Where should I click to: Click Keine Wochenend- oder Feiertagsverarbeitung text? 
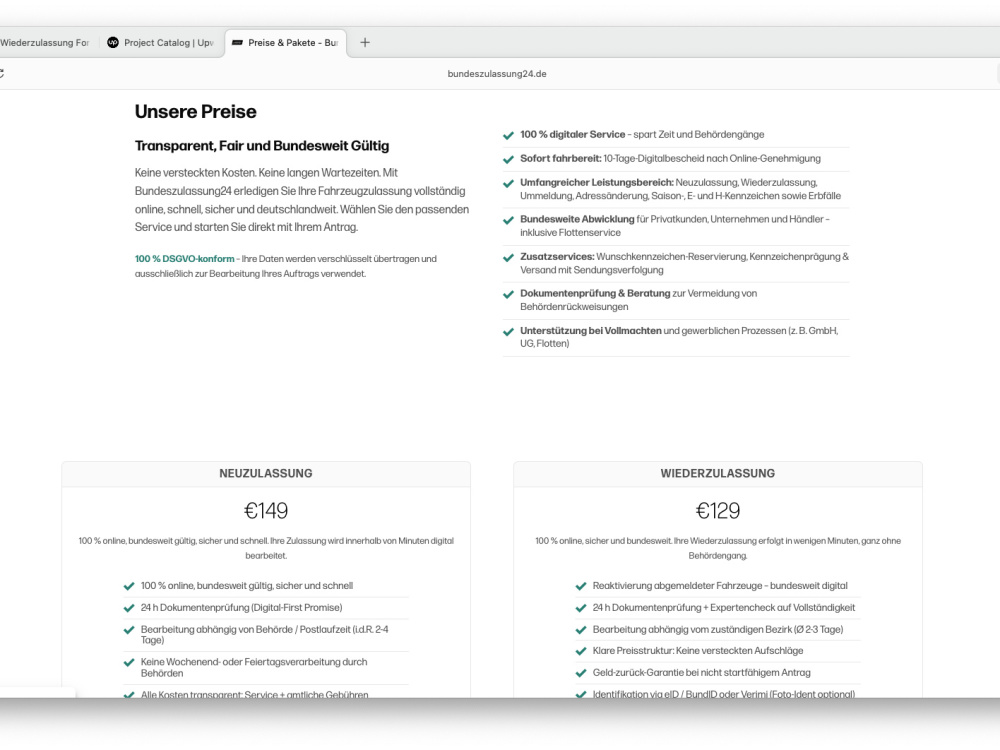254,668
